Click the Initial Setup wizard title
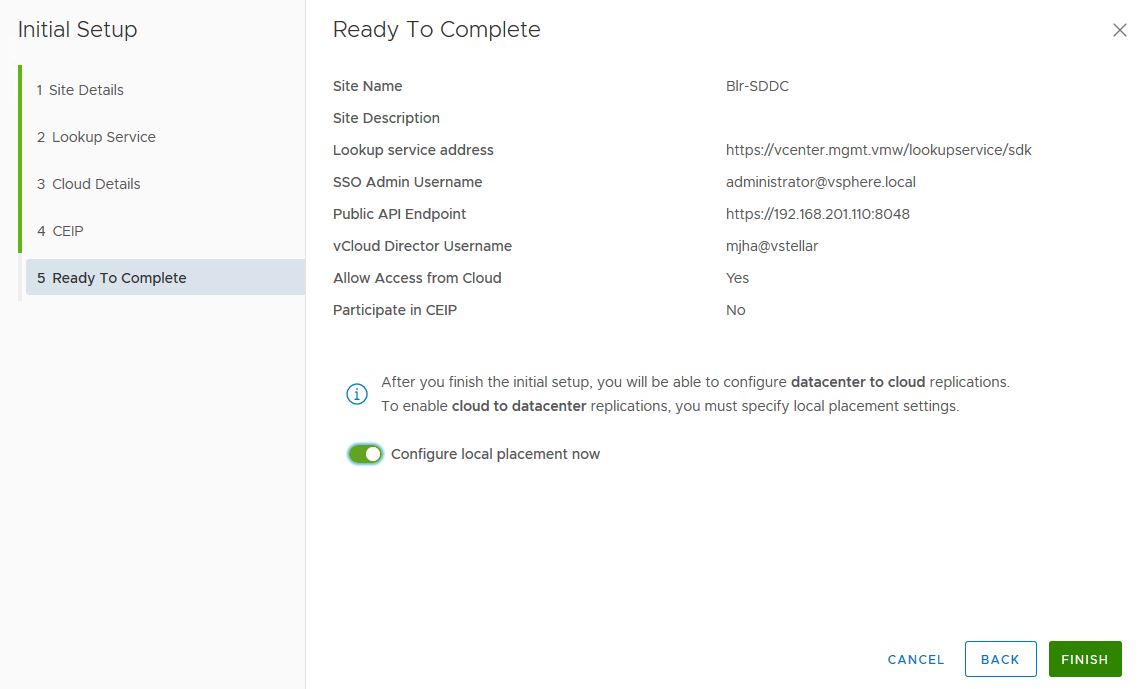The image size is (1140, 689). (77, 30)
